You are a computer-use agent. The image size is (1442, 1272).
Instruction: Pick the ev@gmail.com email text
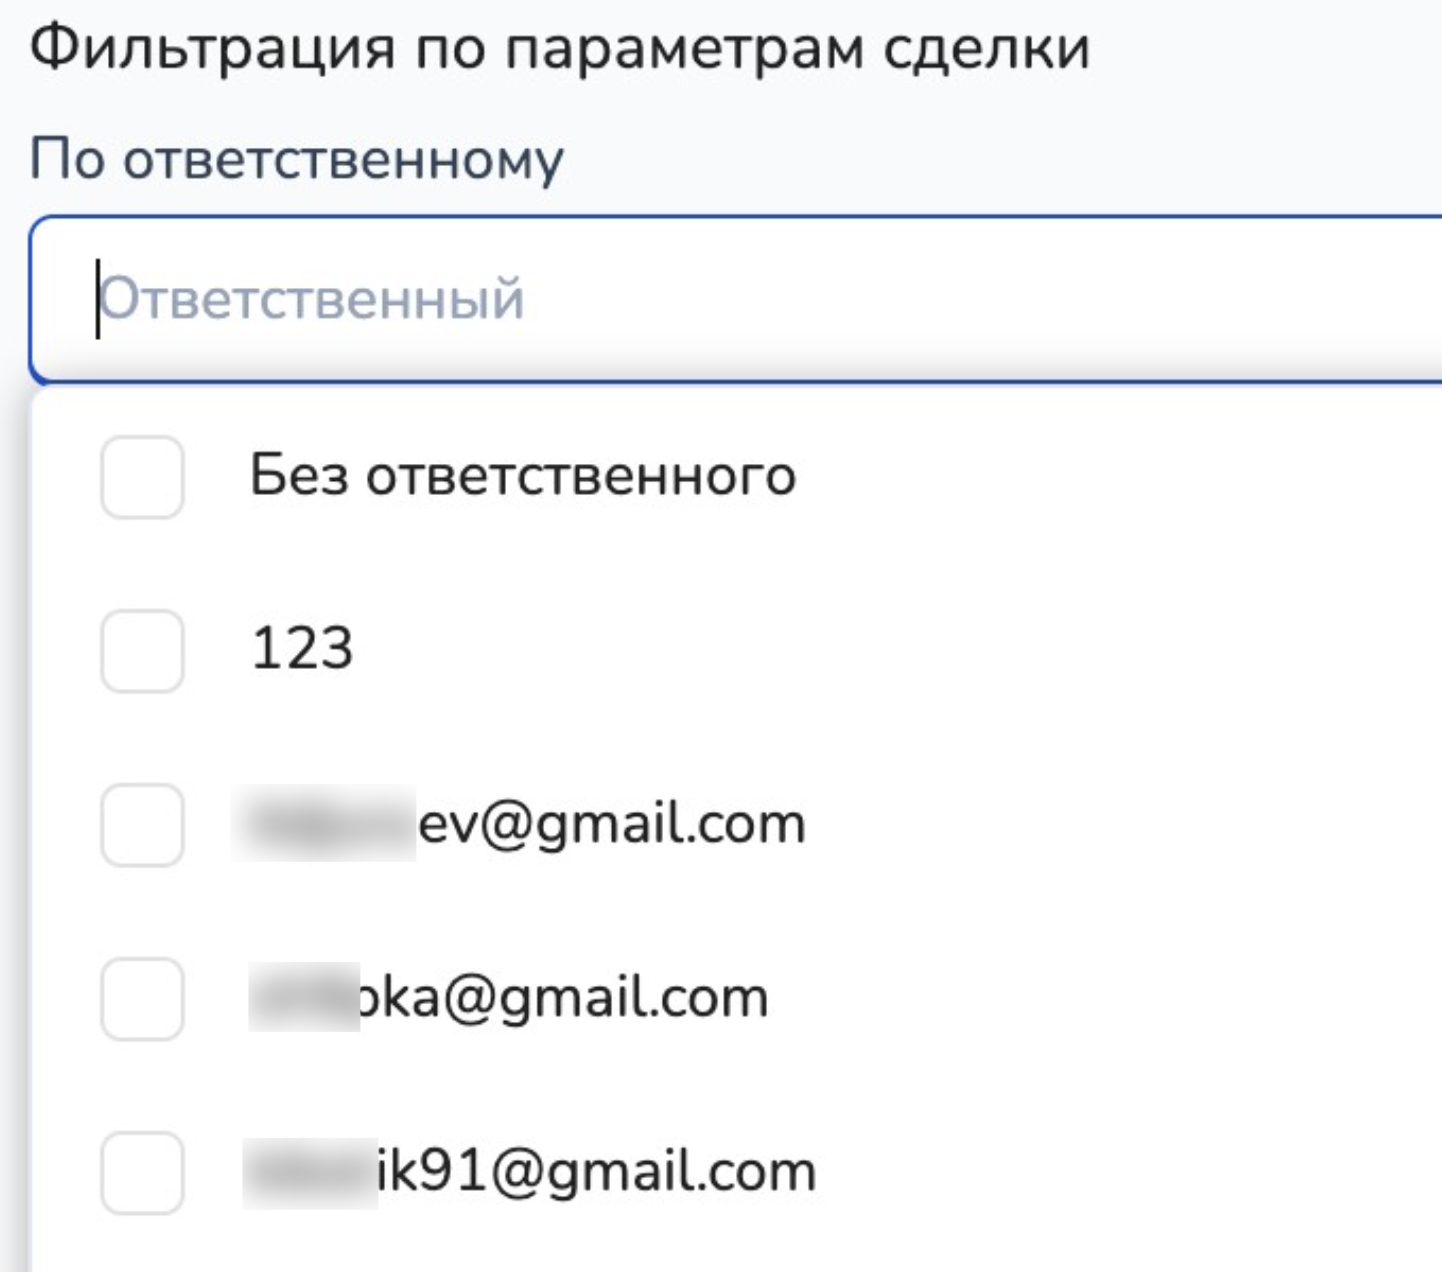coord(611,824)
